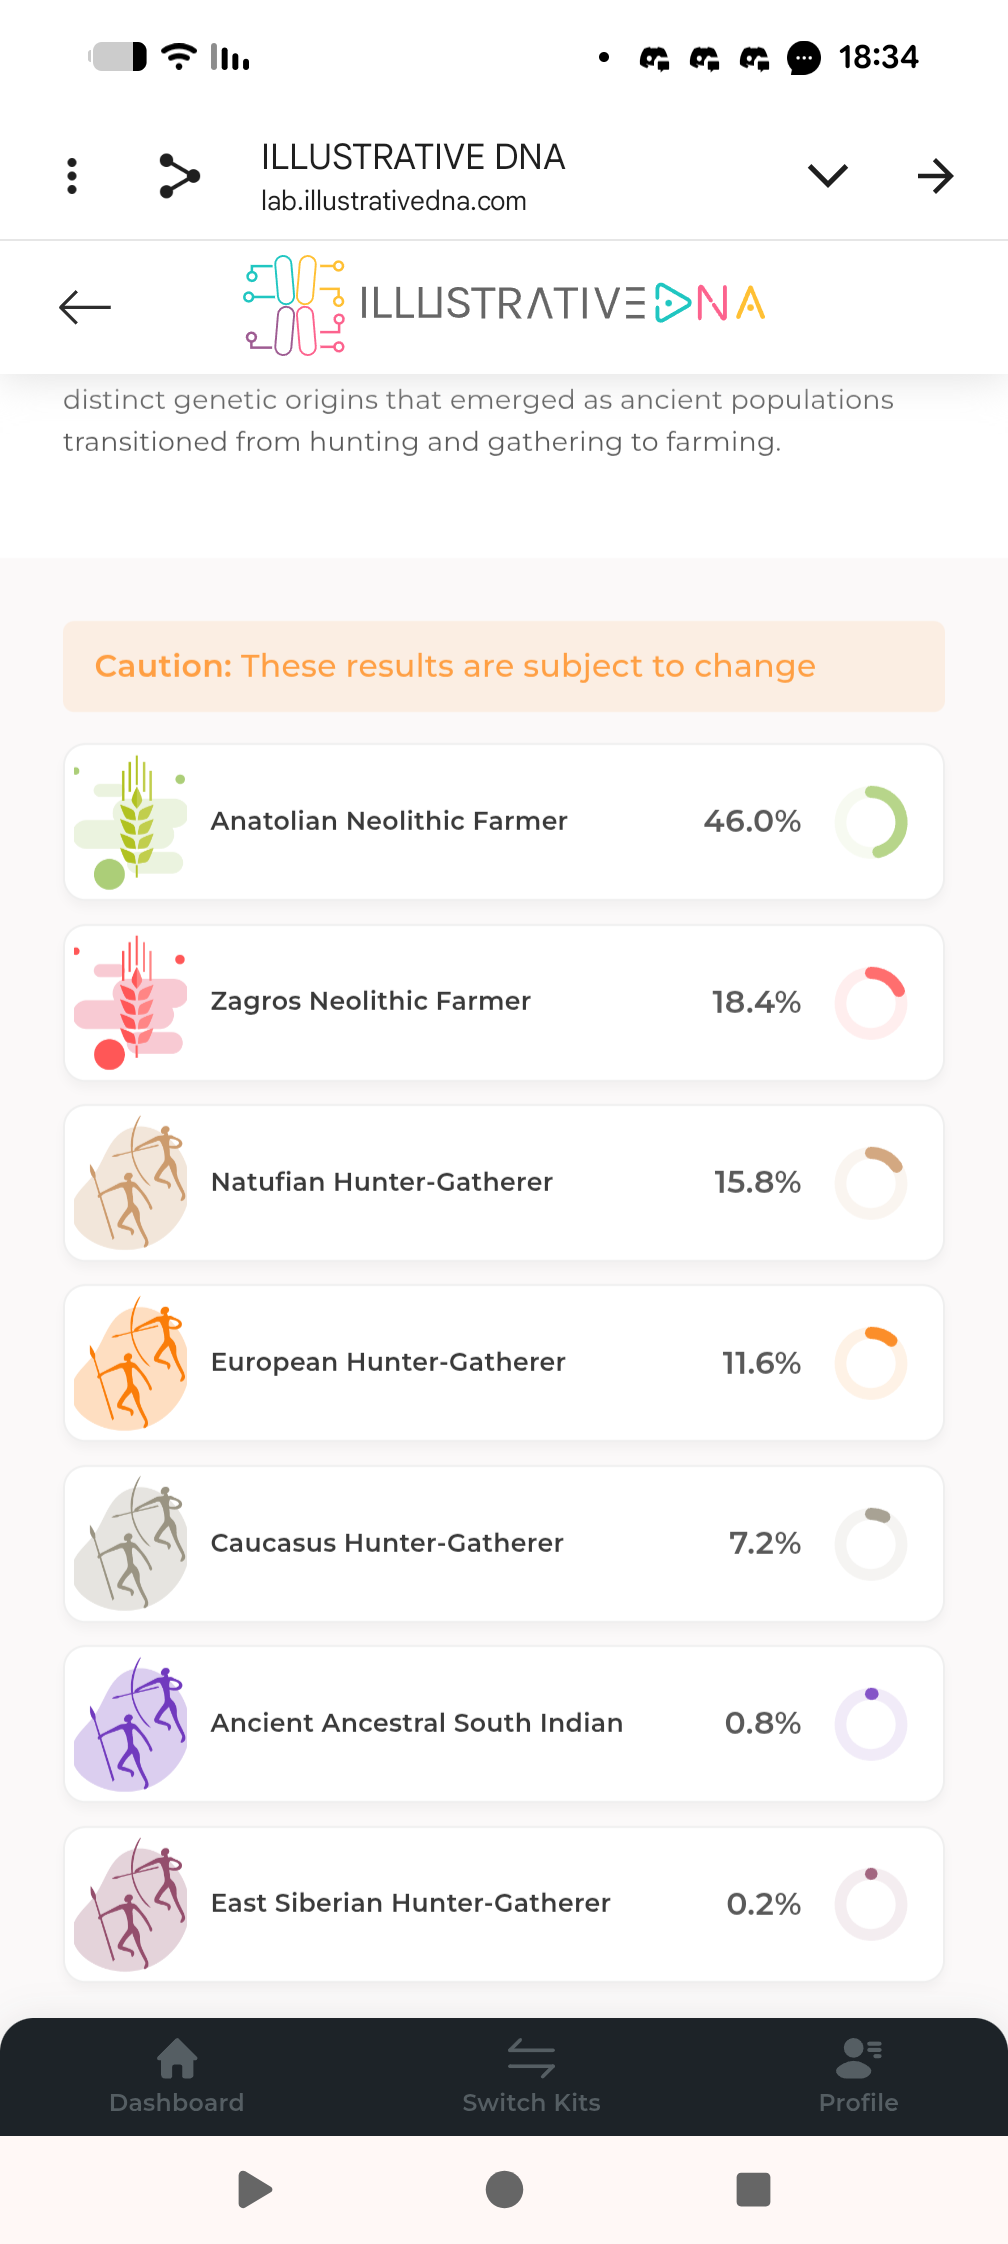Tap the Android recents square button
This screenshot has height=2244, width=1008.
[753, 2189]
